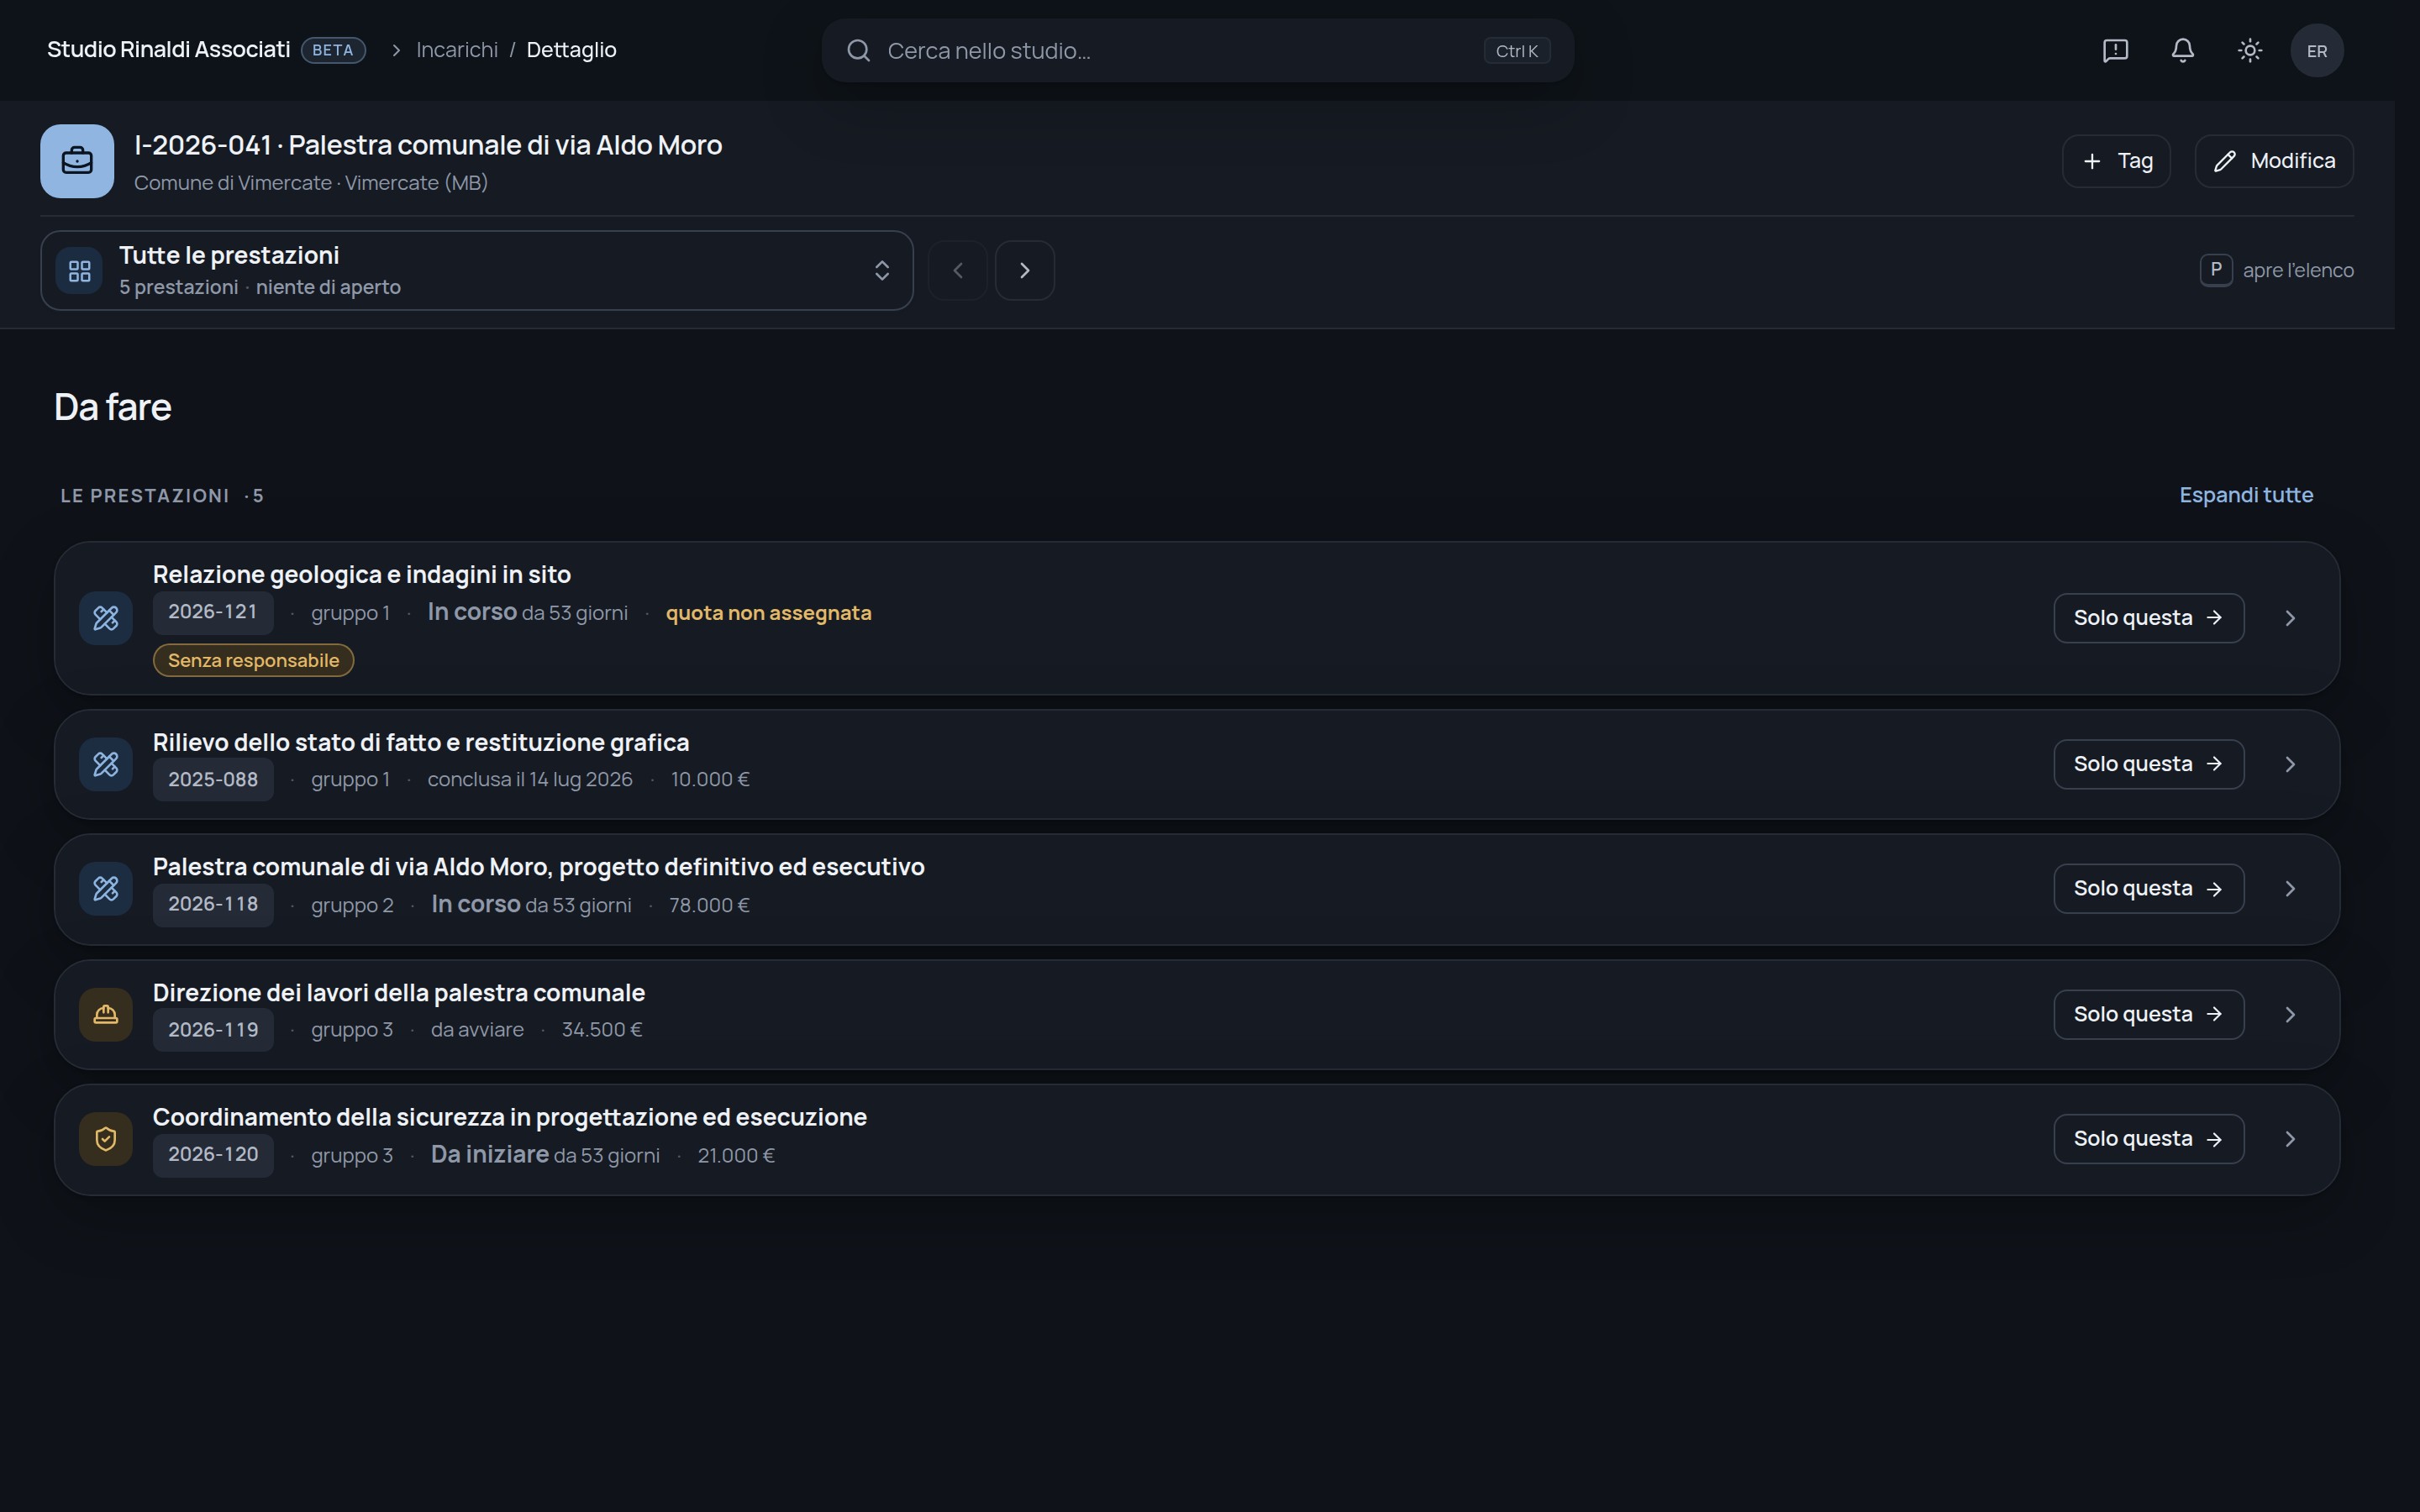Click Solo questa for Direzione dei lavori

2148,1014
